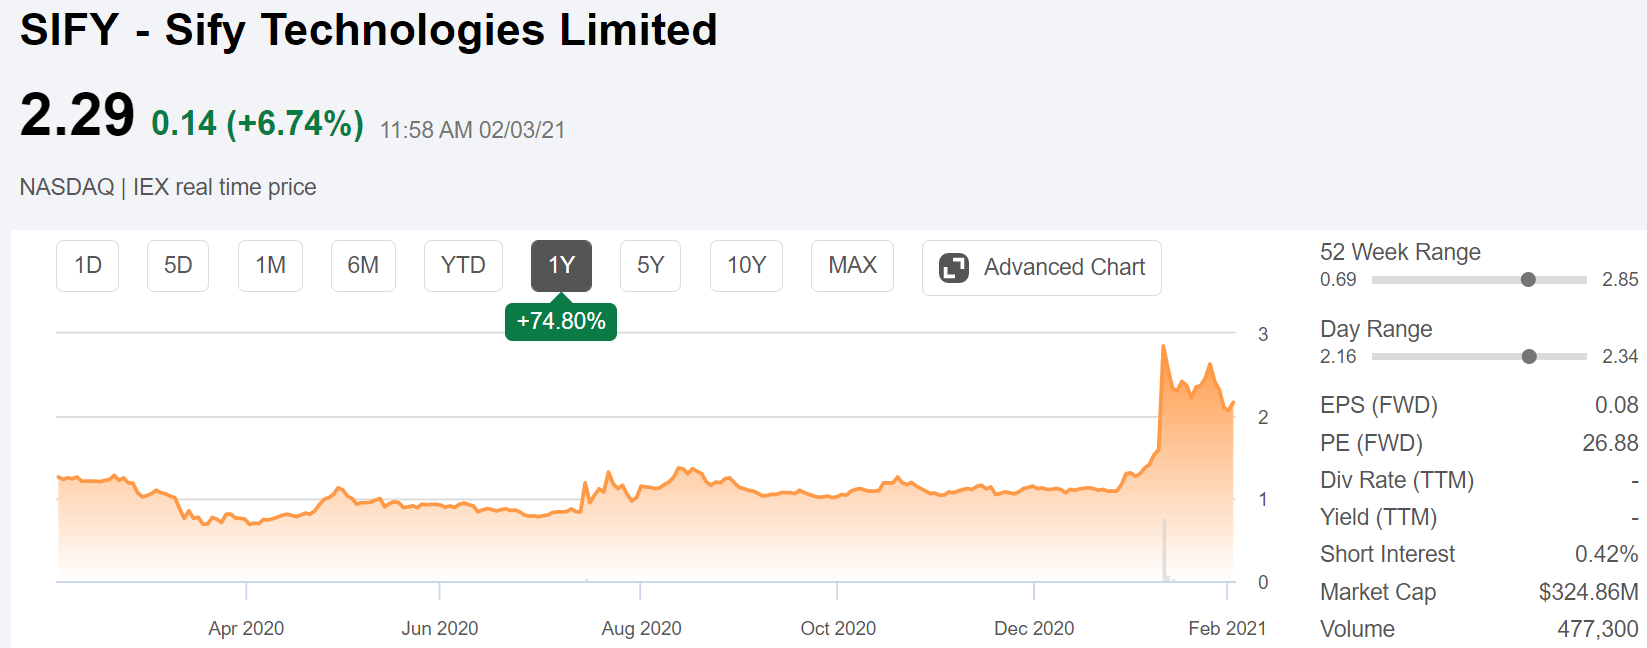Click the EPS value 0.08

click(x=1617, y=405)
